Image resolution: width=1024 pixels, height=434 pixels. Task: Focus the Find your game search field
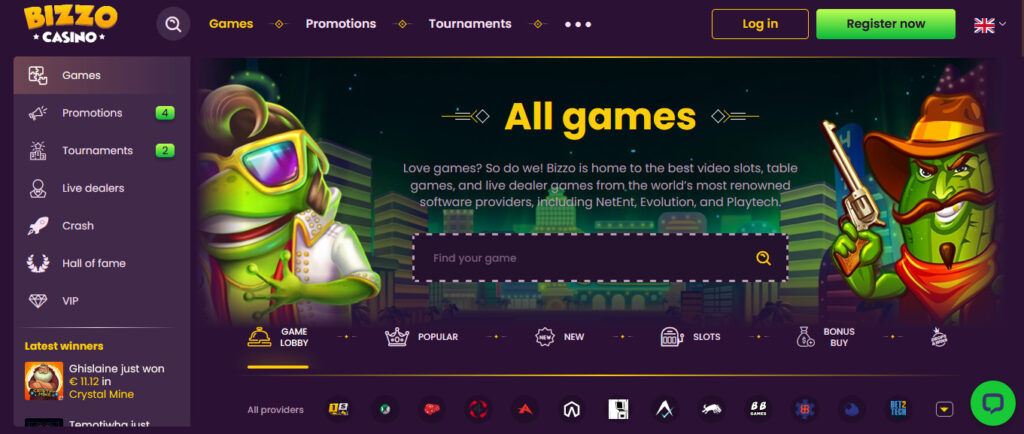(x=600, y=258)
